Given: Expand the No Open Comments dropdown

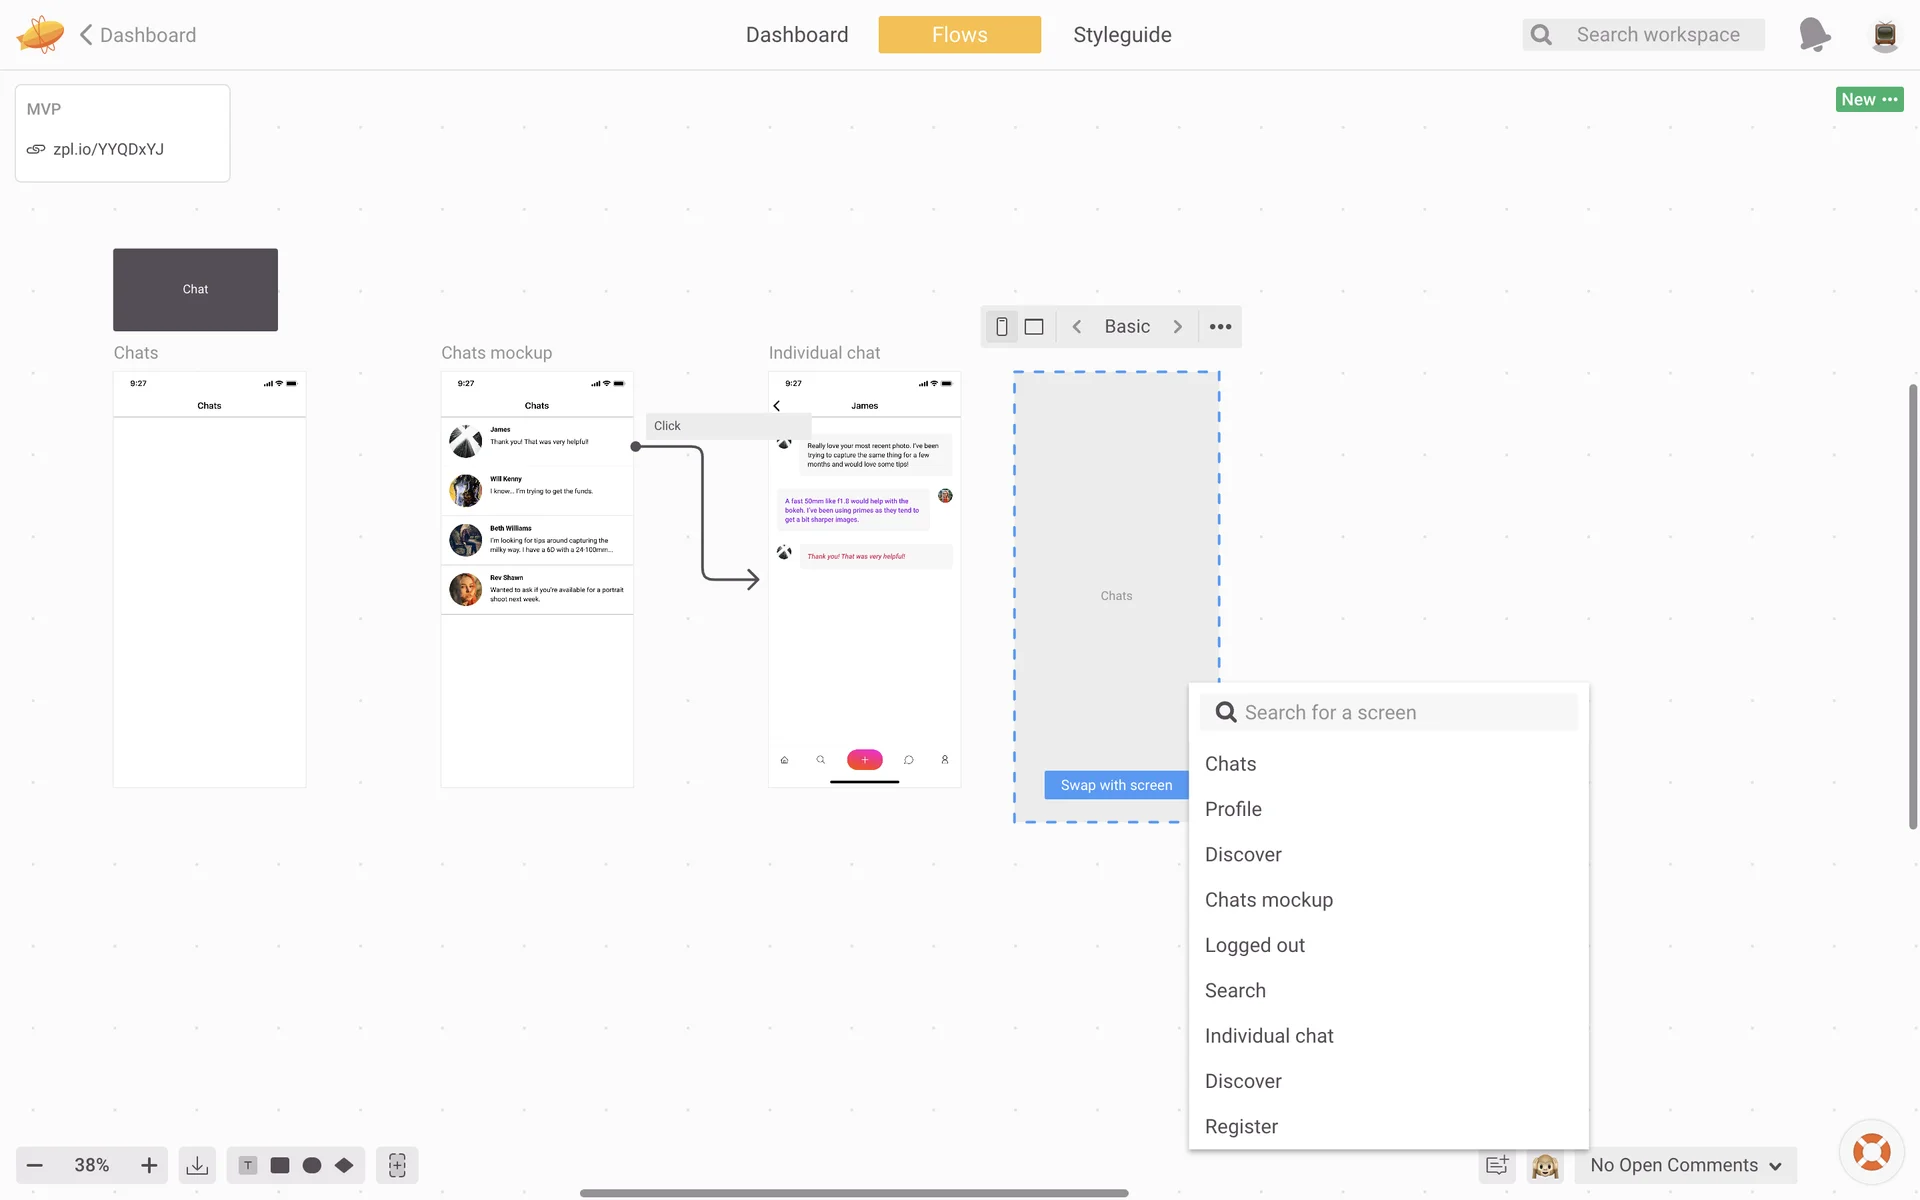Looking at the screenshot, I should point(1686,1165).
